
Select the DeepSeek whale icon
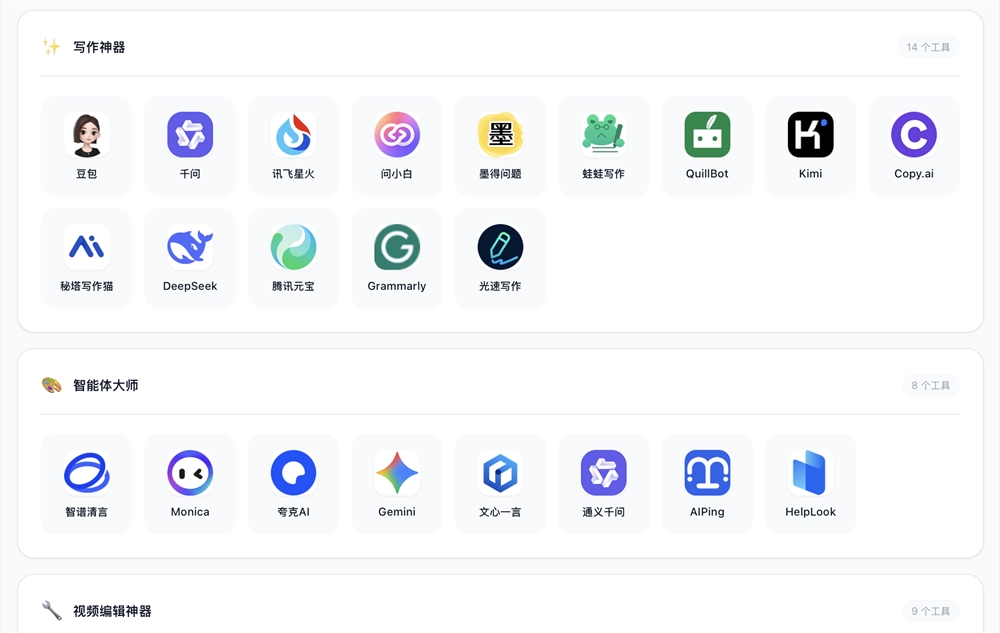pos(190,247)
